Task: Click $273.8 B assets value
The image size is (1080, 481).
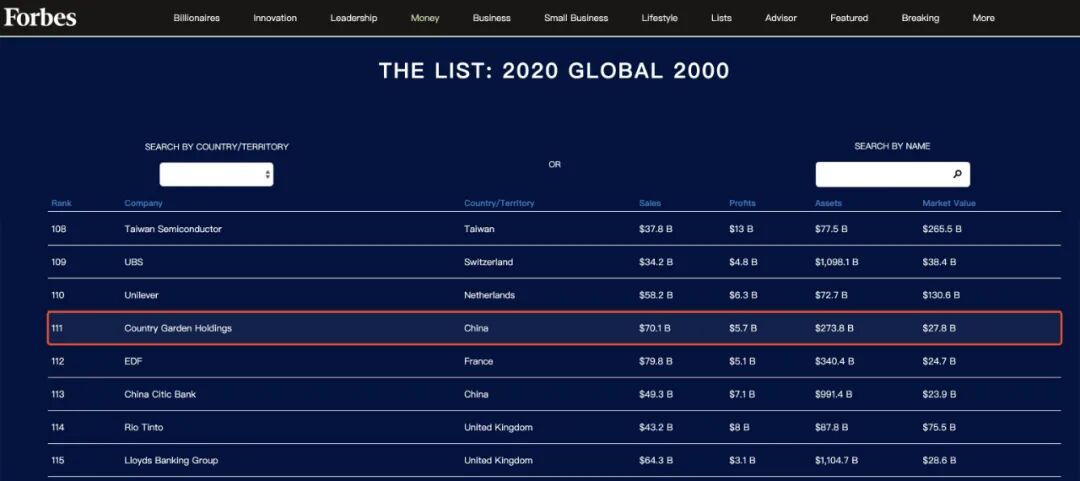Action: point(834,328)
